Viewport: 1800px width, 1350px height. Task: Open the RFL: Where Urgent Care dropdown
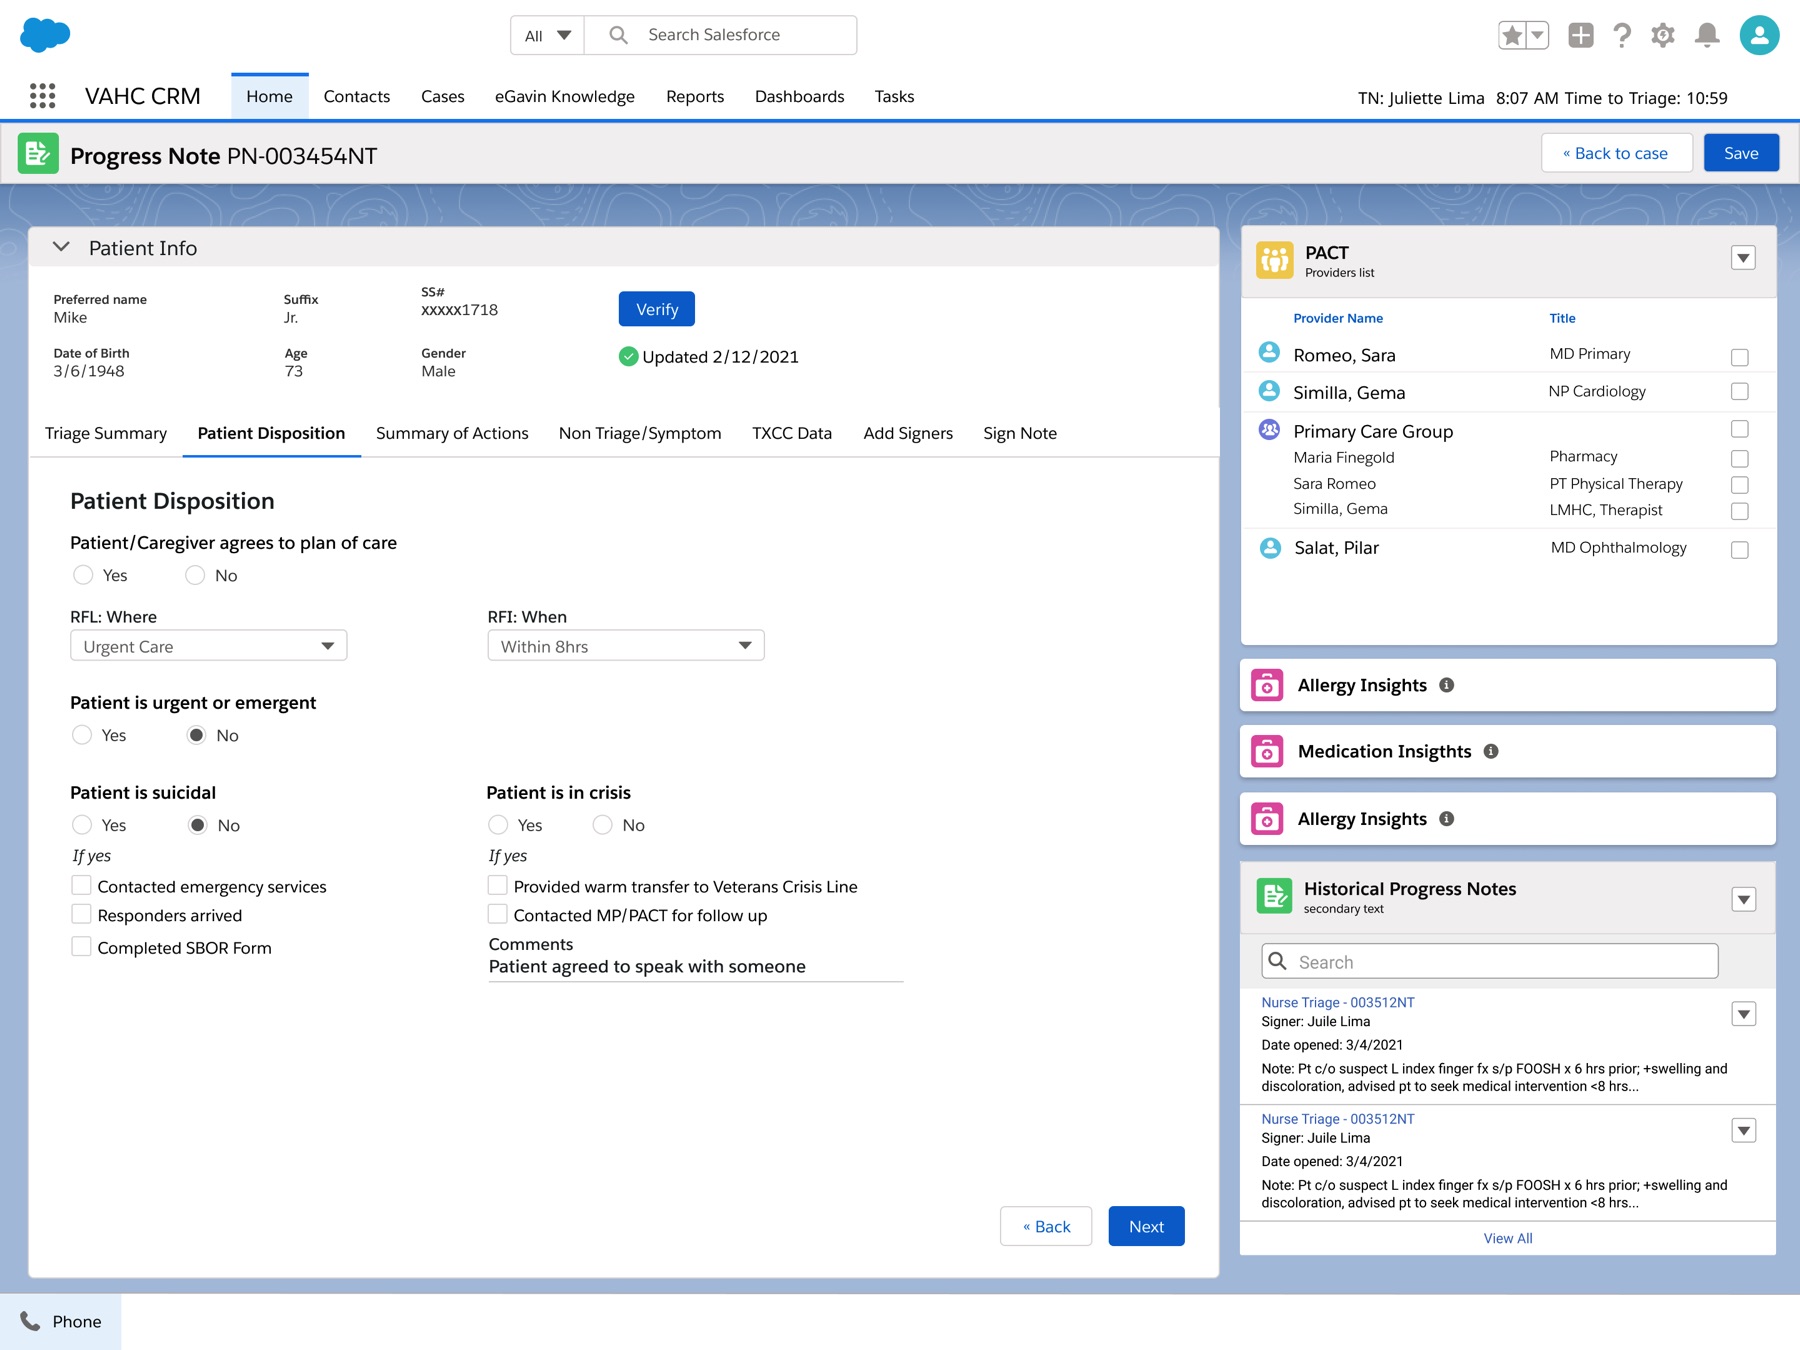pos(208,646)
